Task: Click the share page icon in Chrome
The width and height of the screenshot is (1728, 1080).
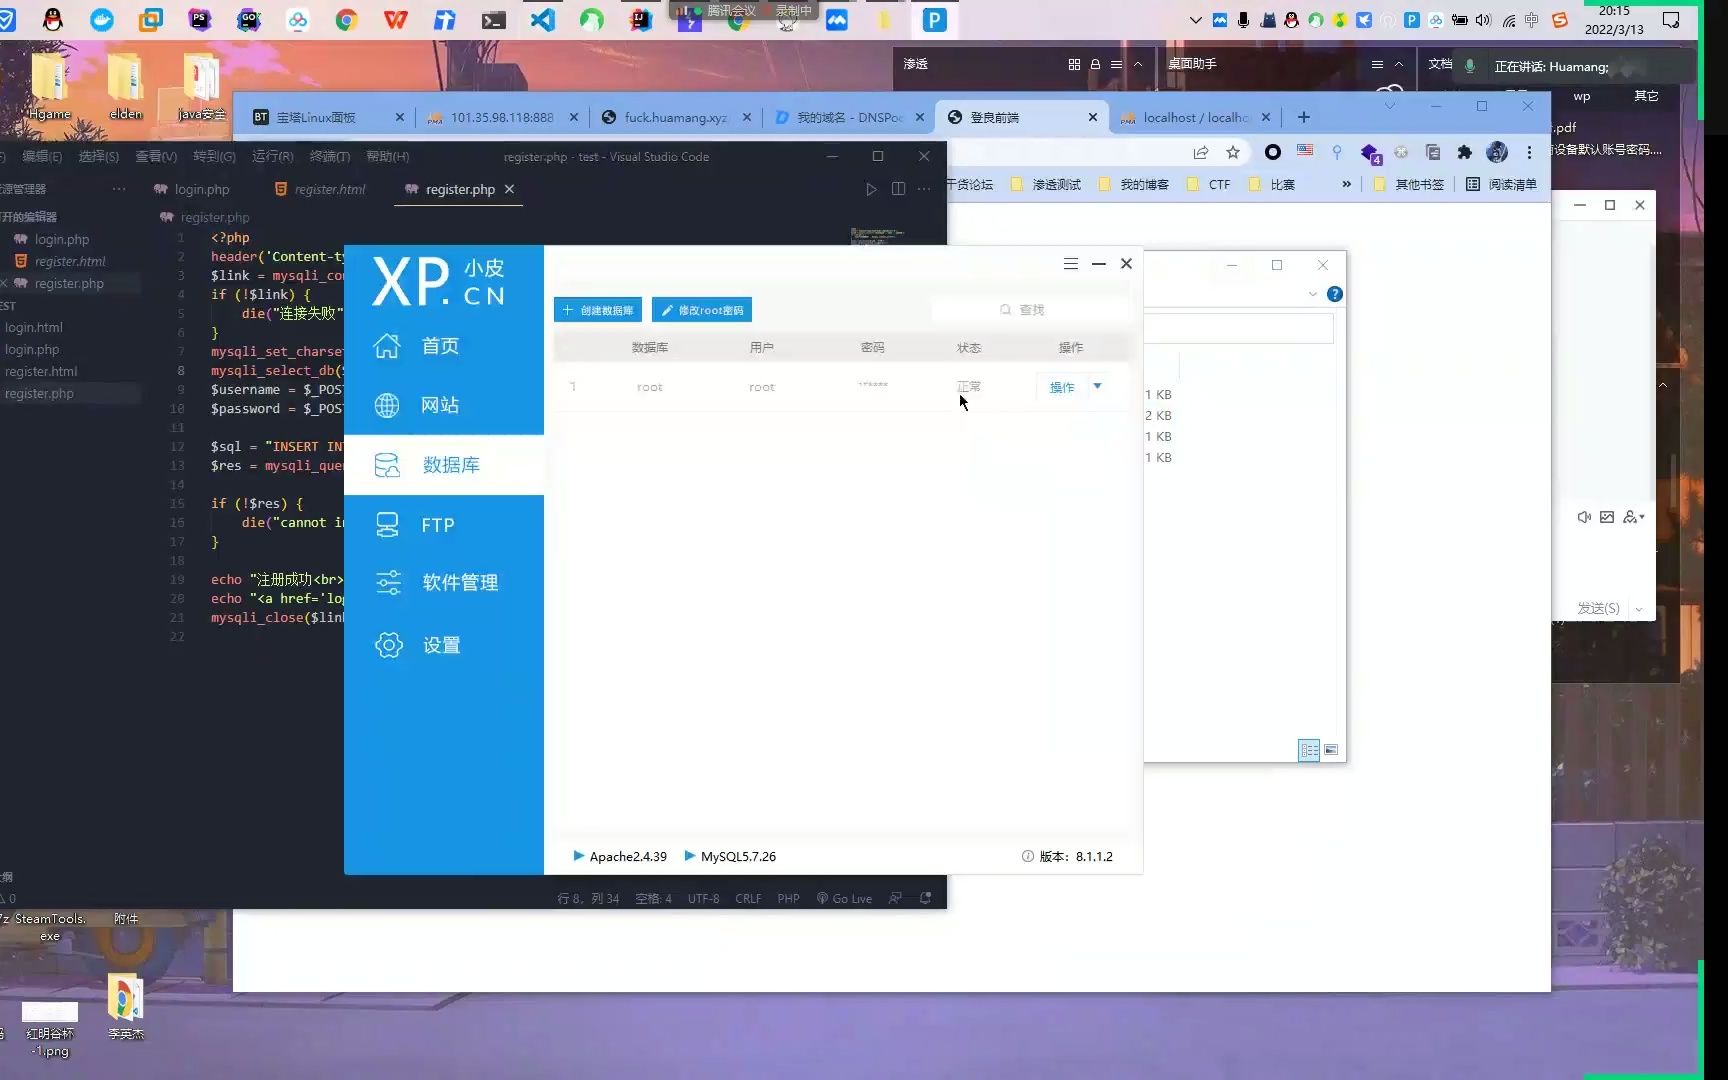Action: click(x=1201, y=152)
